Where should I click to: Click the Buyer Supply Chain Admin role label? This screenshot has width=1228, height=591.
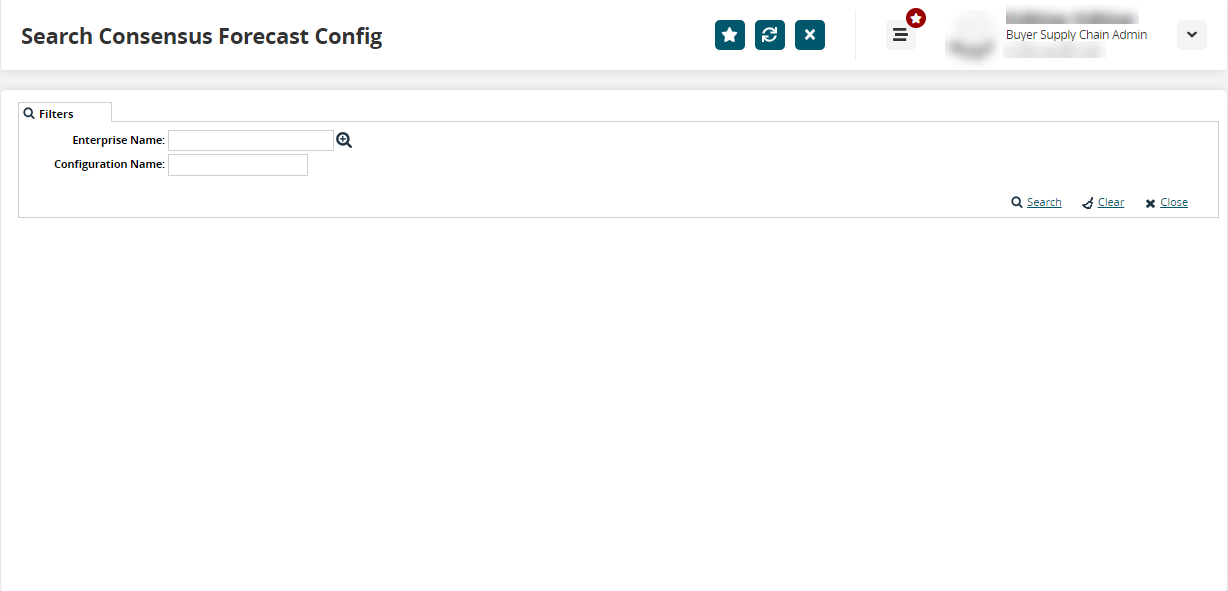click(1076, 35)
